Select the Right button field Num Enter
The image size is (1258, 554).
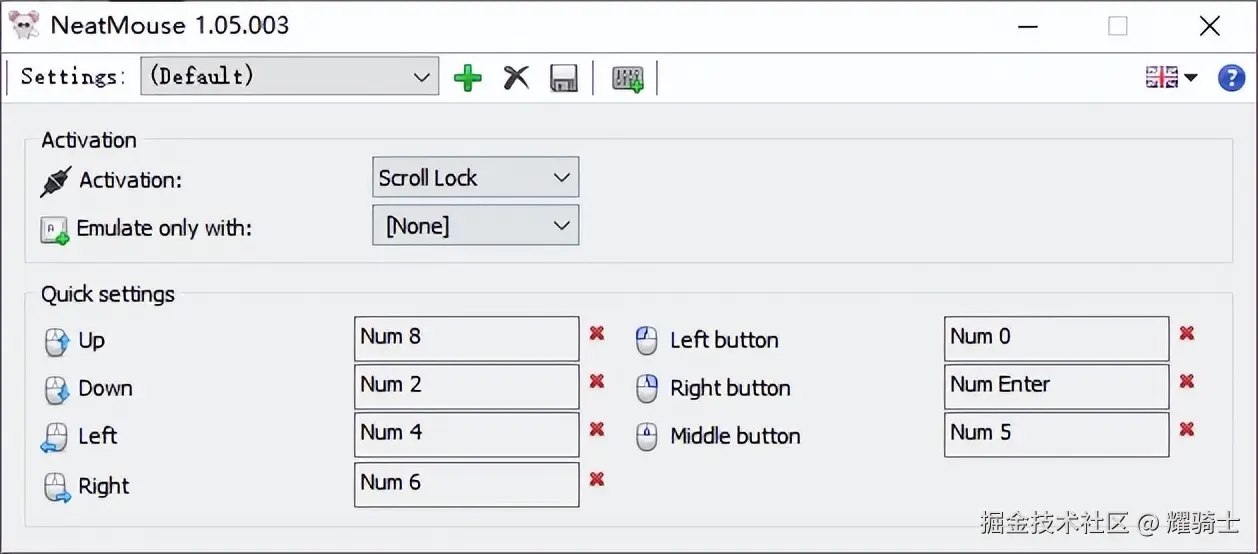[1056, 386]
